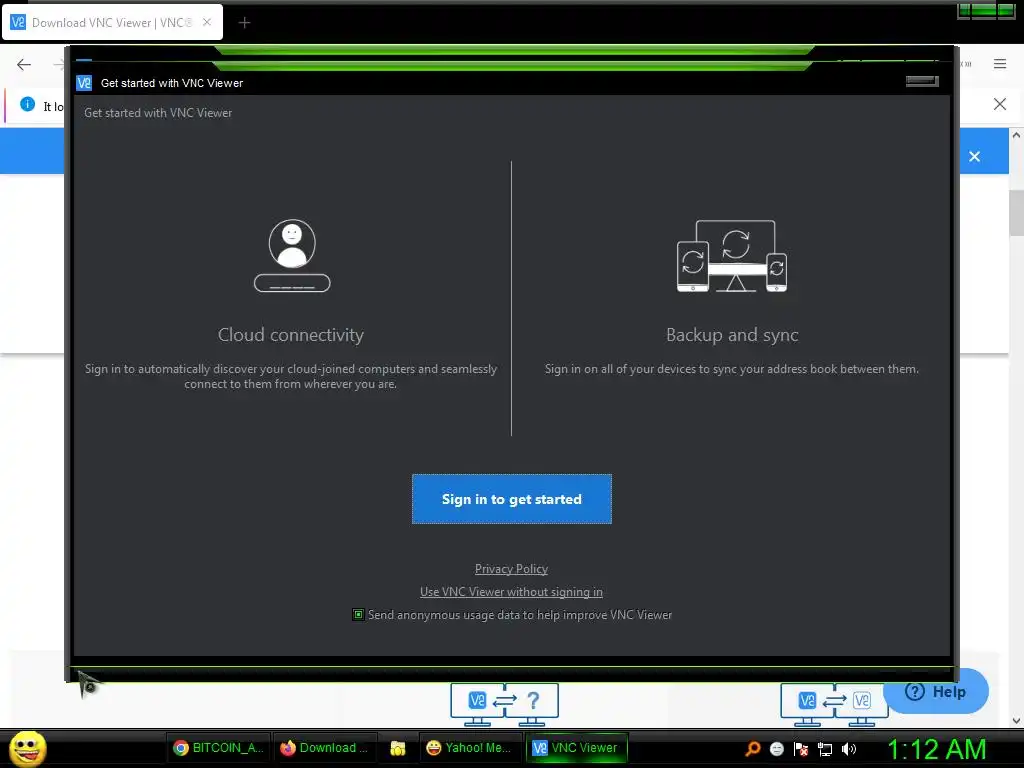Dismiss the browser info notification bar

(x=1000, y=104)
